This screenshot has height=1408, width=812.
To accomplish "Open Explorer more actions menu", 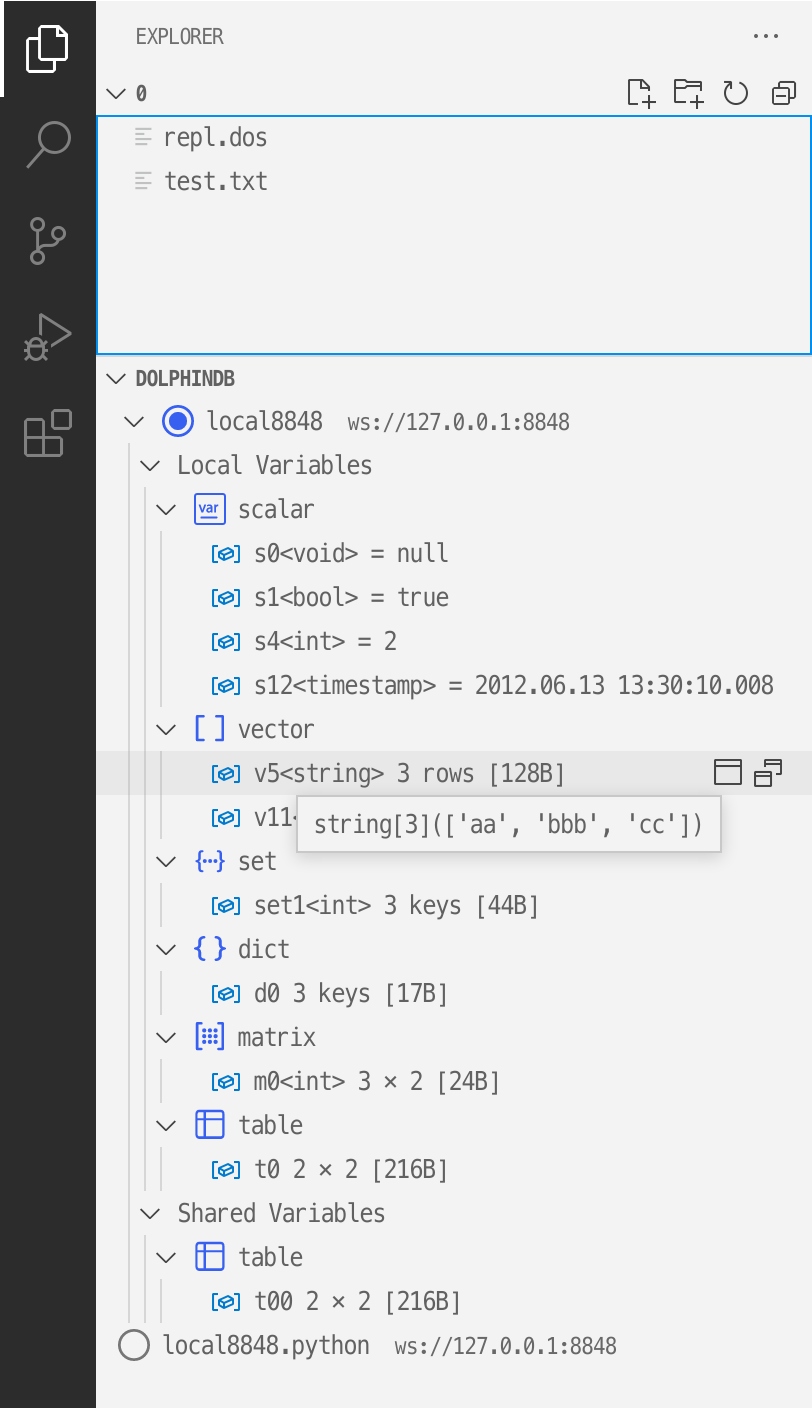I will [x=765, y=36].
